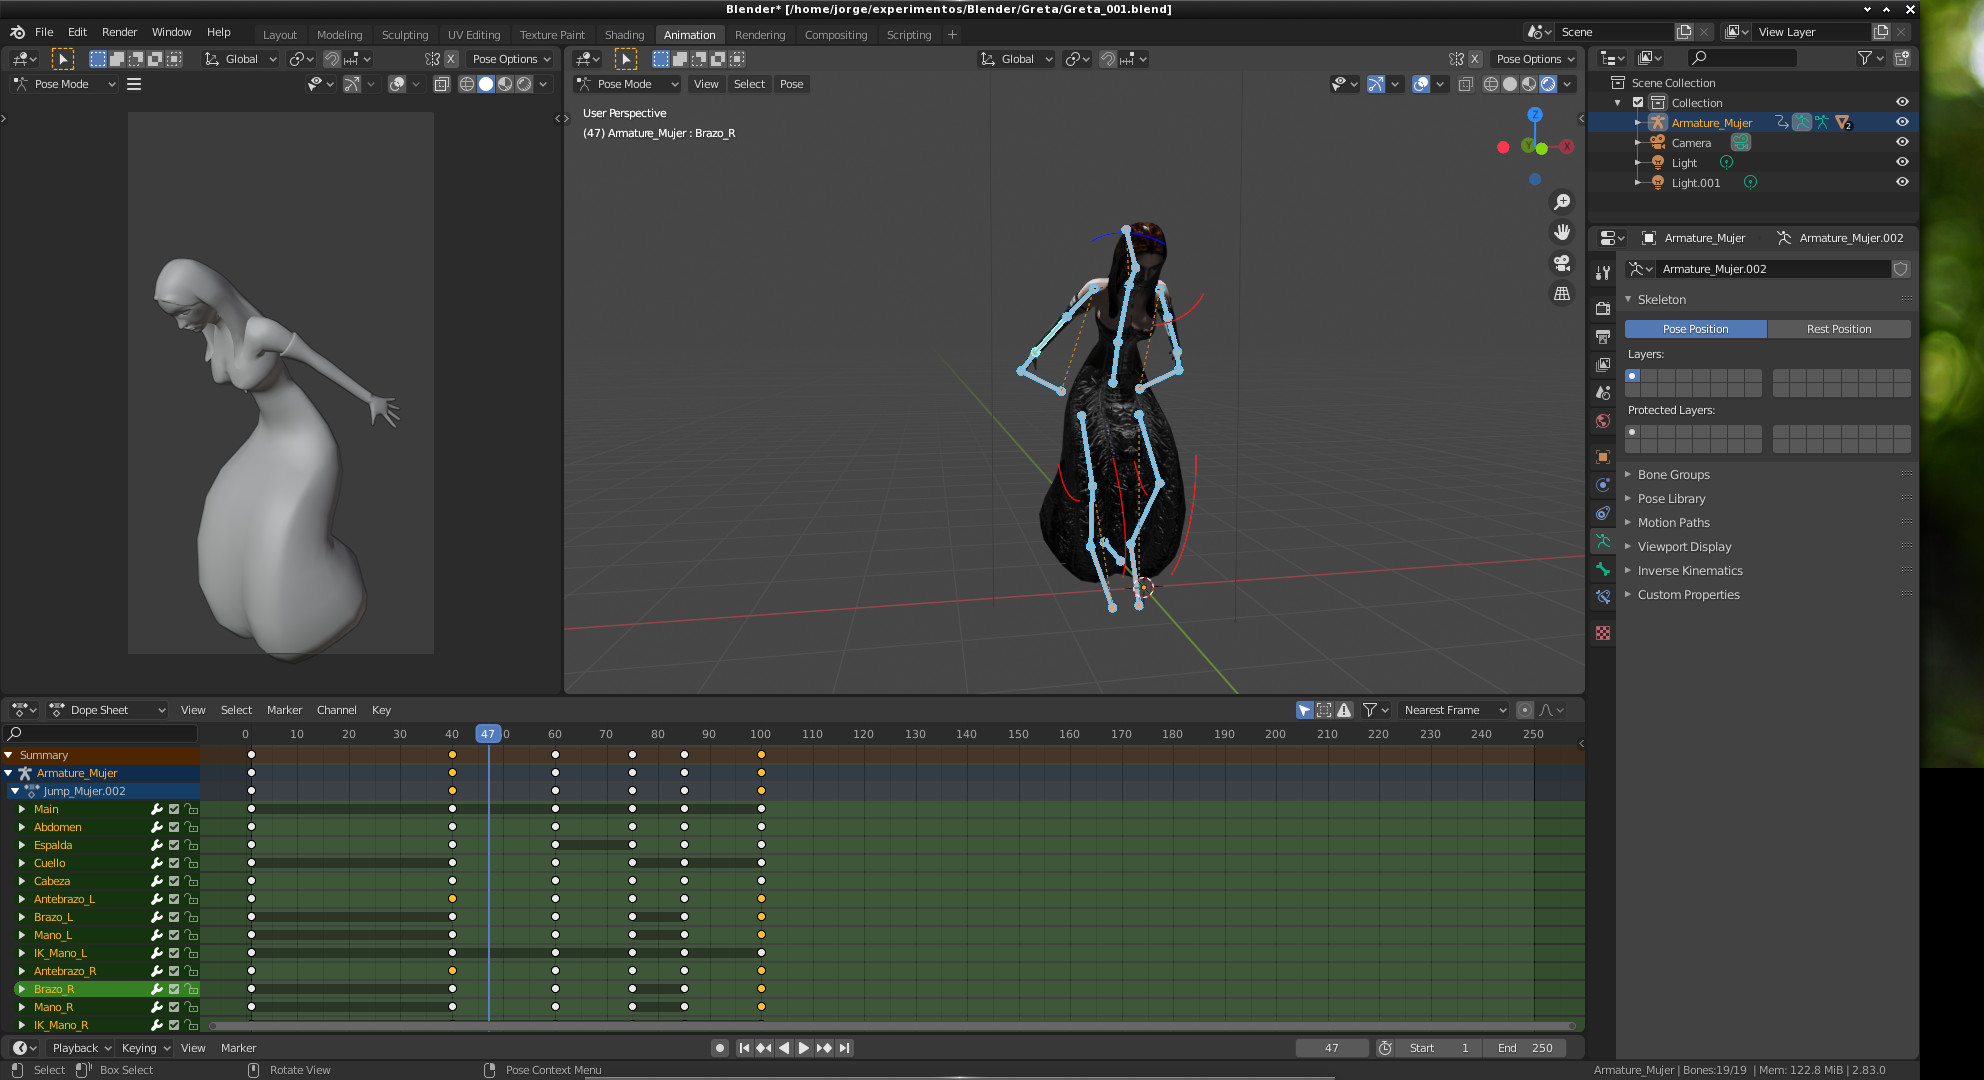This screenshot has width=1984, height=1080.
Task: Click the proportional editing icon
Action: tap(1073, 59)
